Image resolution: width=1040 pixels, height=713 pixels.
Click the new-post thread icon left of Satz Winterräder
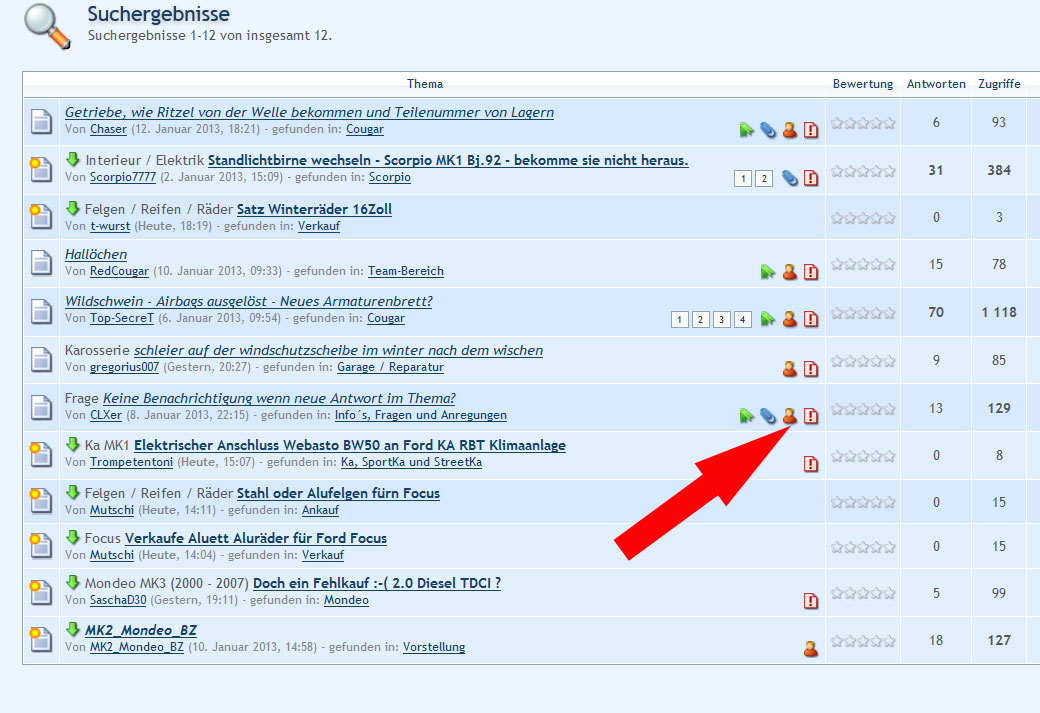(x=41, y=216)
